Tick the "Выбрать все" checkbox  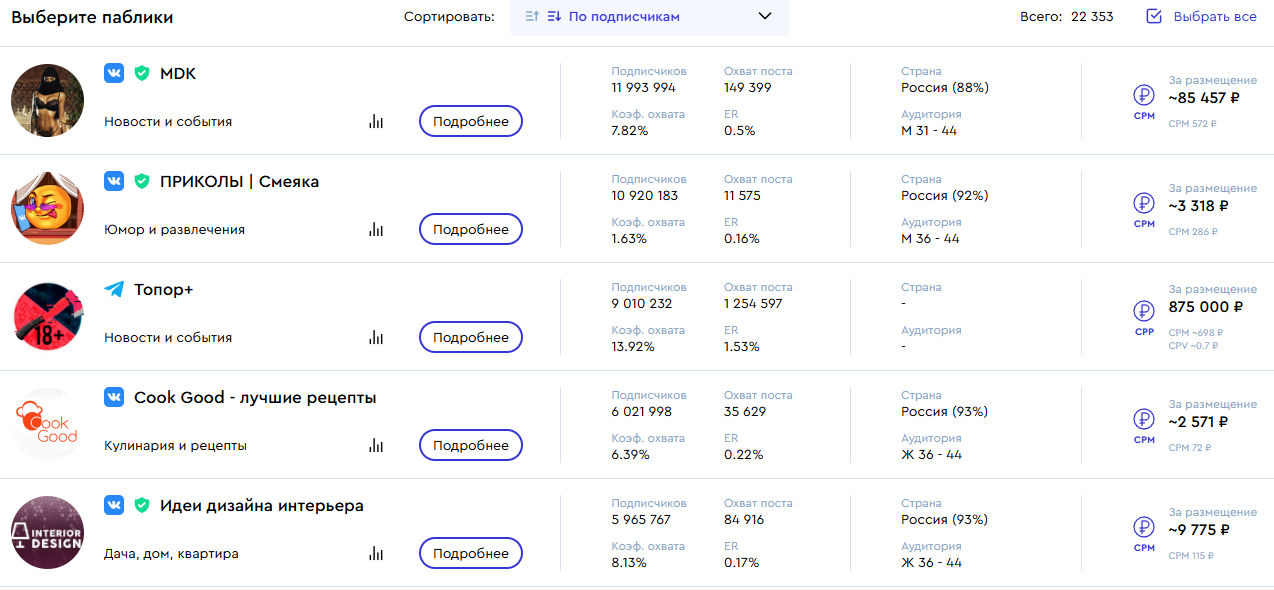tap(1154, 16)
